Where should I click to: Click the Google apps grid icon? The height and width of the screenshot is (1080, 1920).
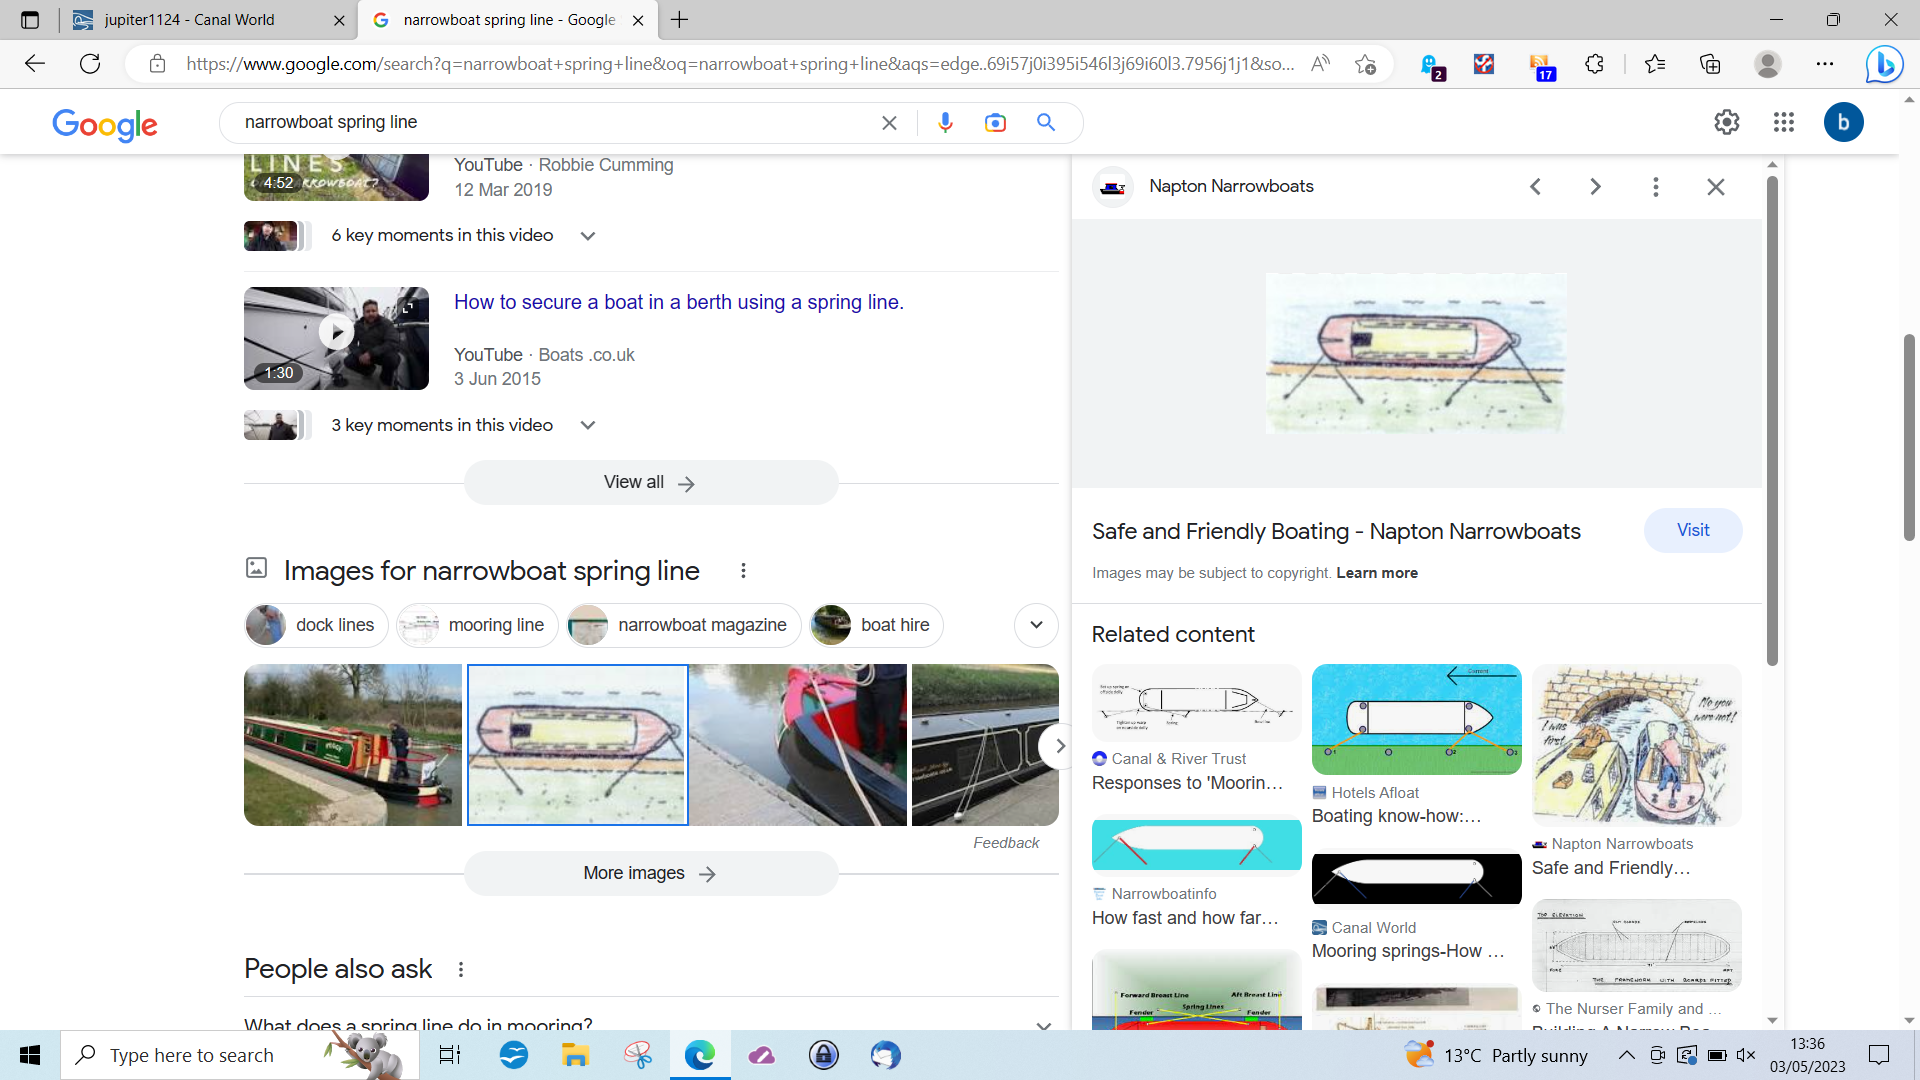click(x=1784, y=122)
